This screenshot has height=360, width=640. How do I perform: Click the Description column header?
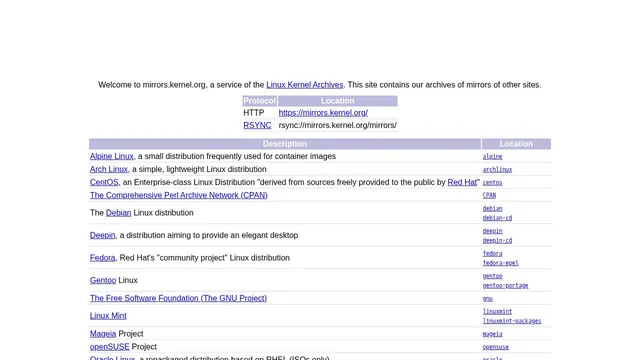[285, 144]
